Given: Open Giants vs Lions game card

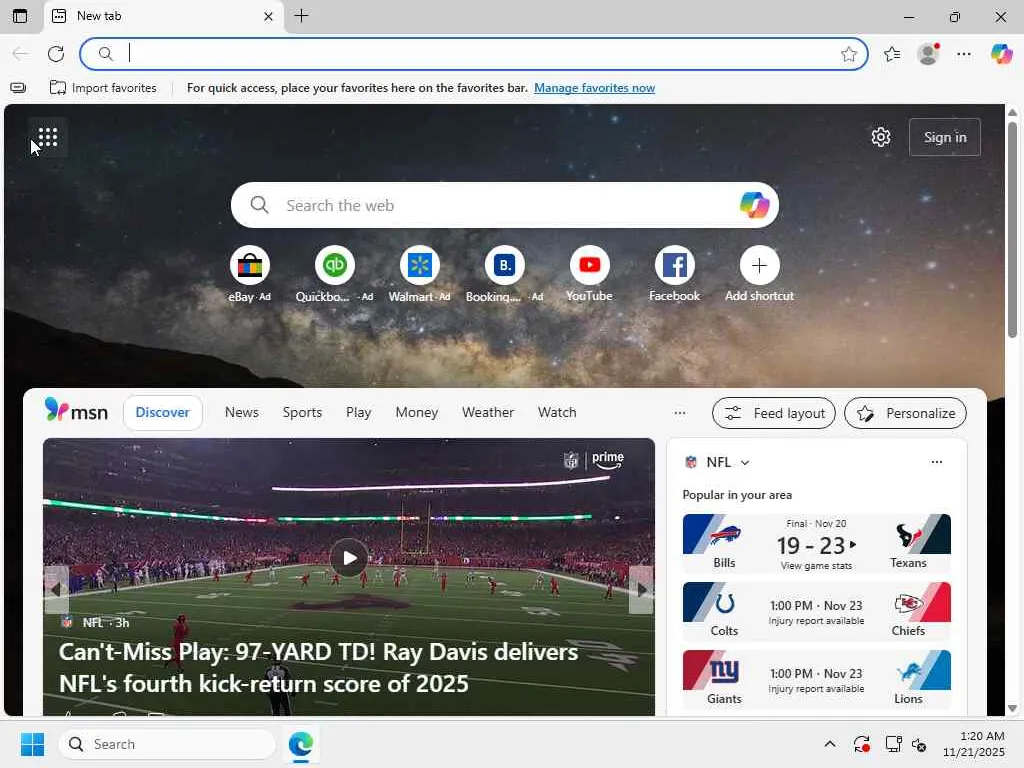Looking at the screenshot, I should click(816, 680).
